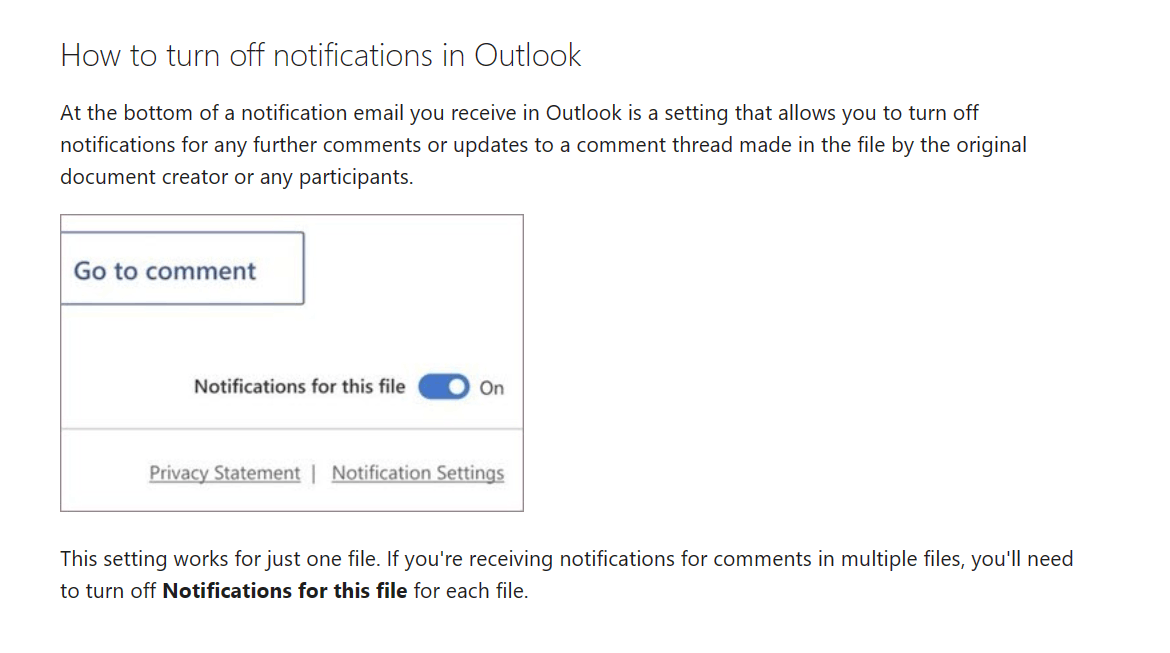The image size is (1170, 653).
Task: Click the notification email screenshot image
Action: click(x=291, y=362)
